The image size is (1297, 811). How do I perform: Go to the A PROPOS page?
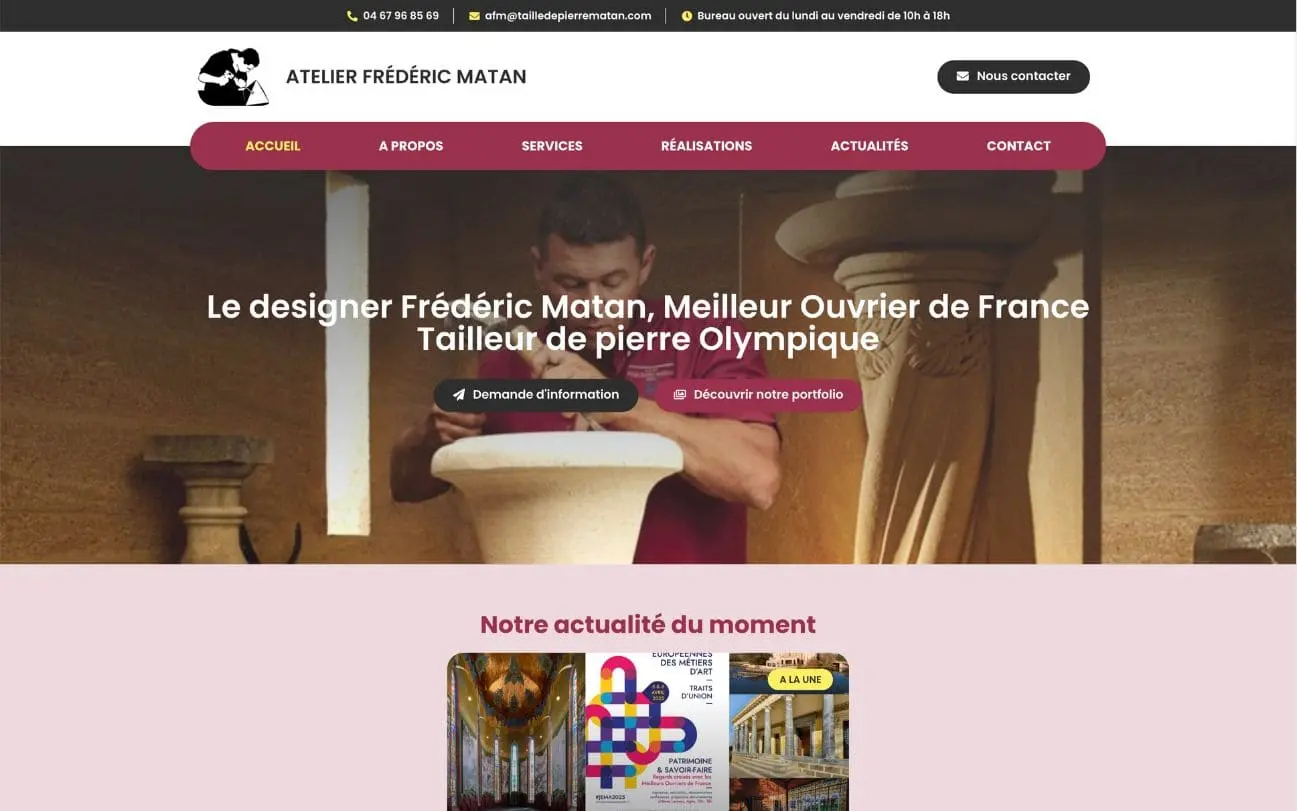(x=411, y=146)
